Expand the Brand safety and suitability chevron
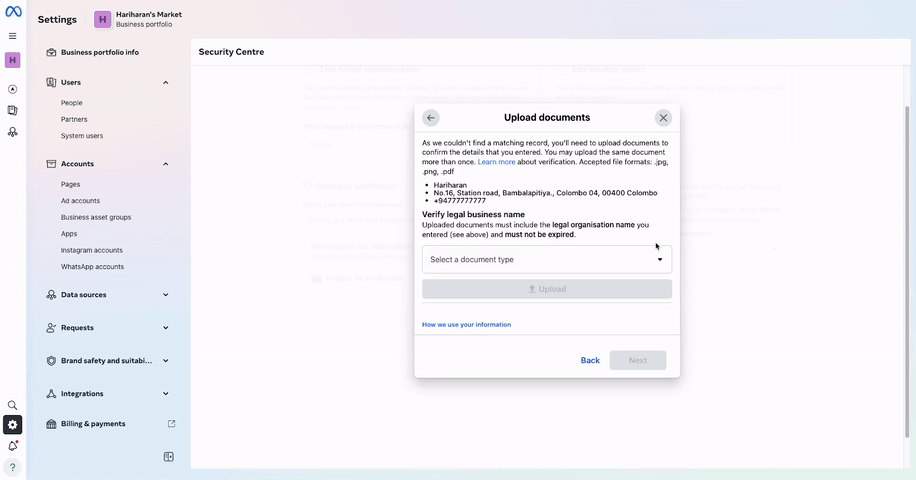 click(x=166, y=361)
